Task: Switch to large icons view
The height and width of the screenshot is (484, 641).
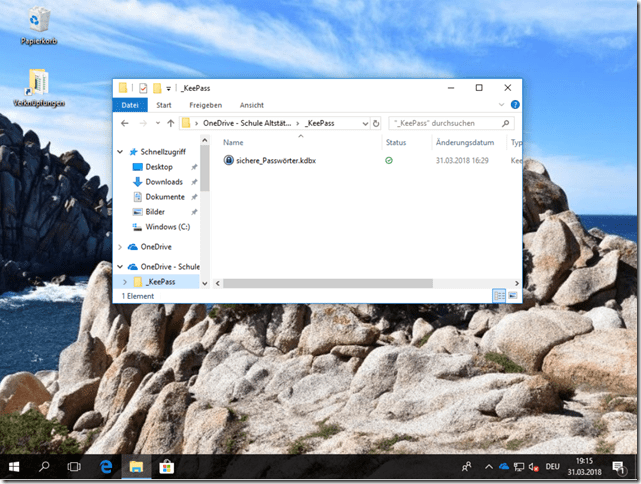Action: coord(512,296)
